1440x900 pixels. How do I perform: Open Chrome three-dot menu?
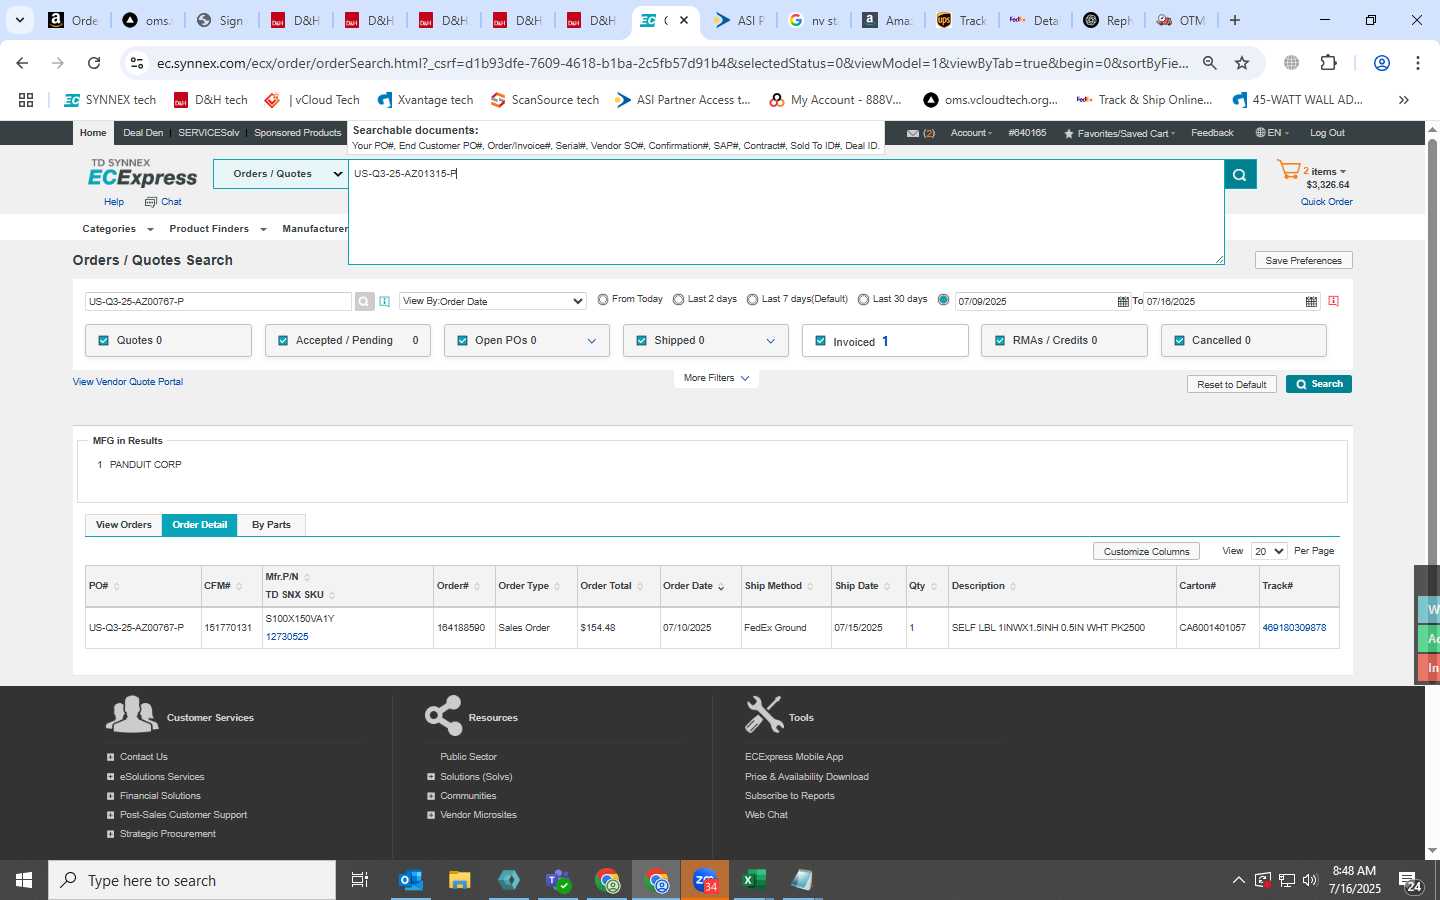[1418, 63]
